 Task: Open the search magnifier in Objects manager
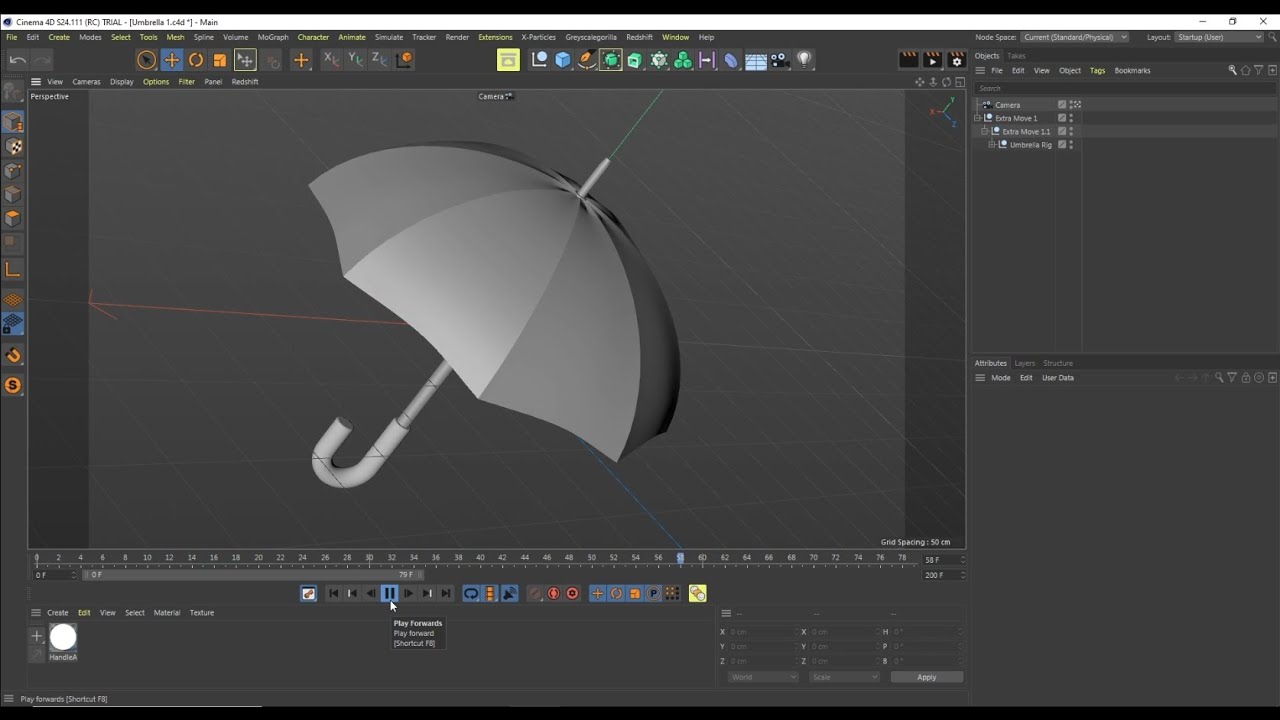[1232, 71]
